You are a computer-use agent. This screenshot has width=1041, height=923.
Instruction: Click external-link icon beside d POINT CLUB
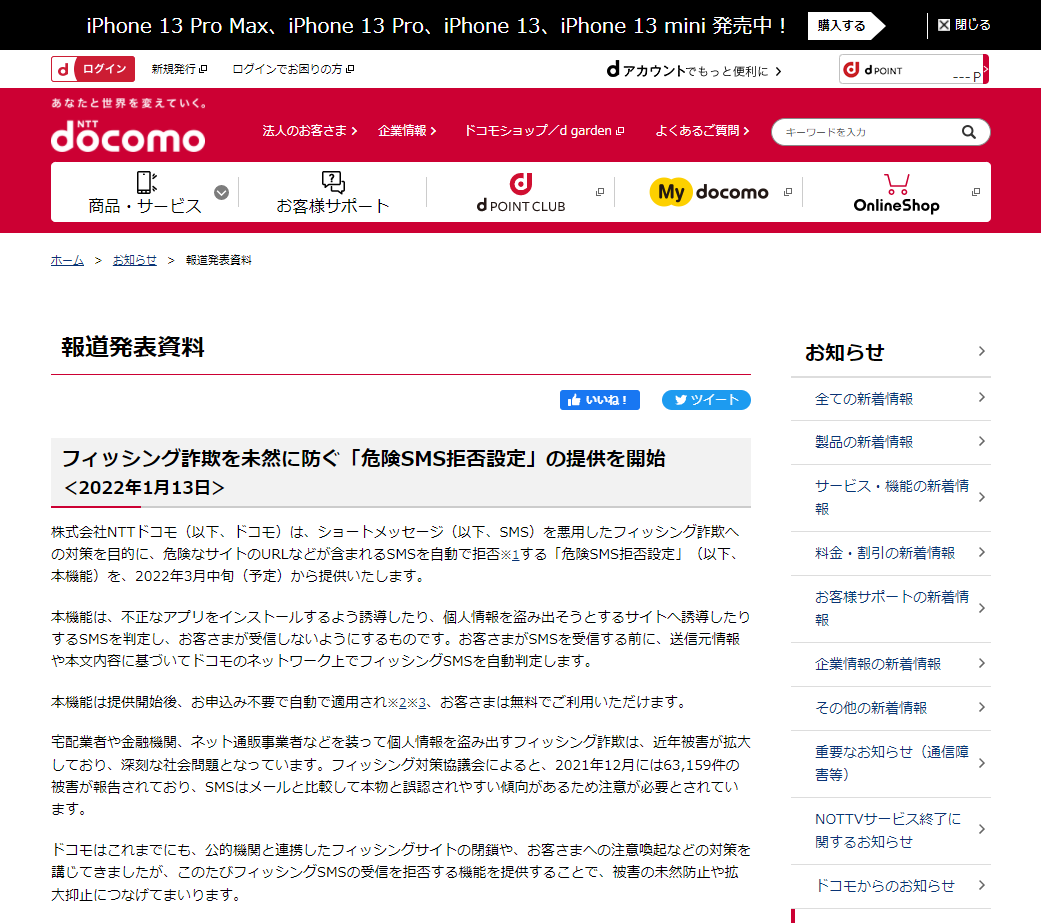tap(600, 192)
